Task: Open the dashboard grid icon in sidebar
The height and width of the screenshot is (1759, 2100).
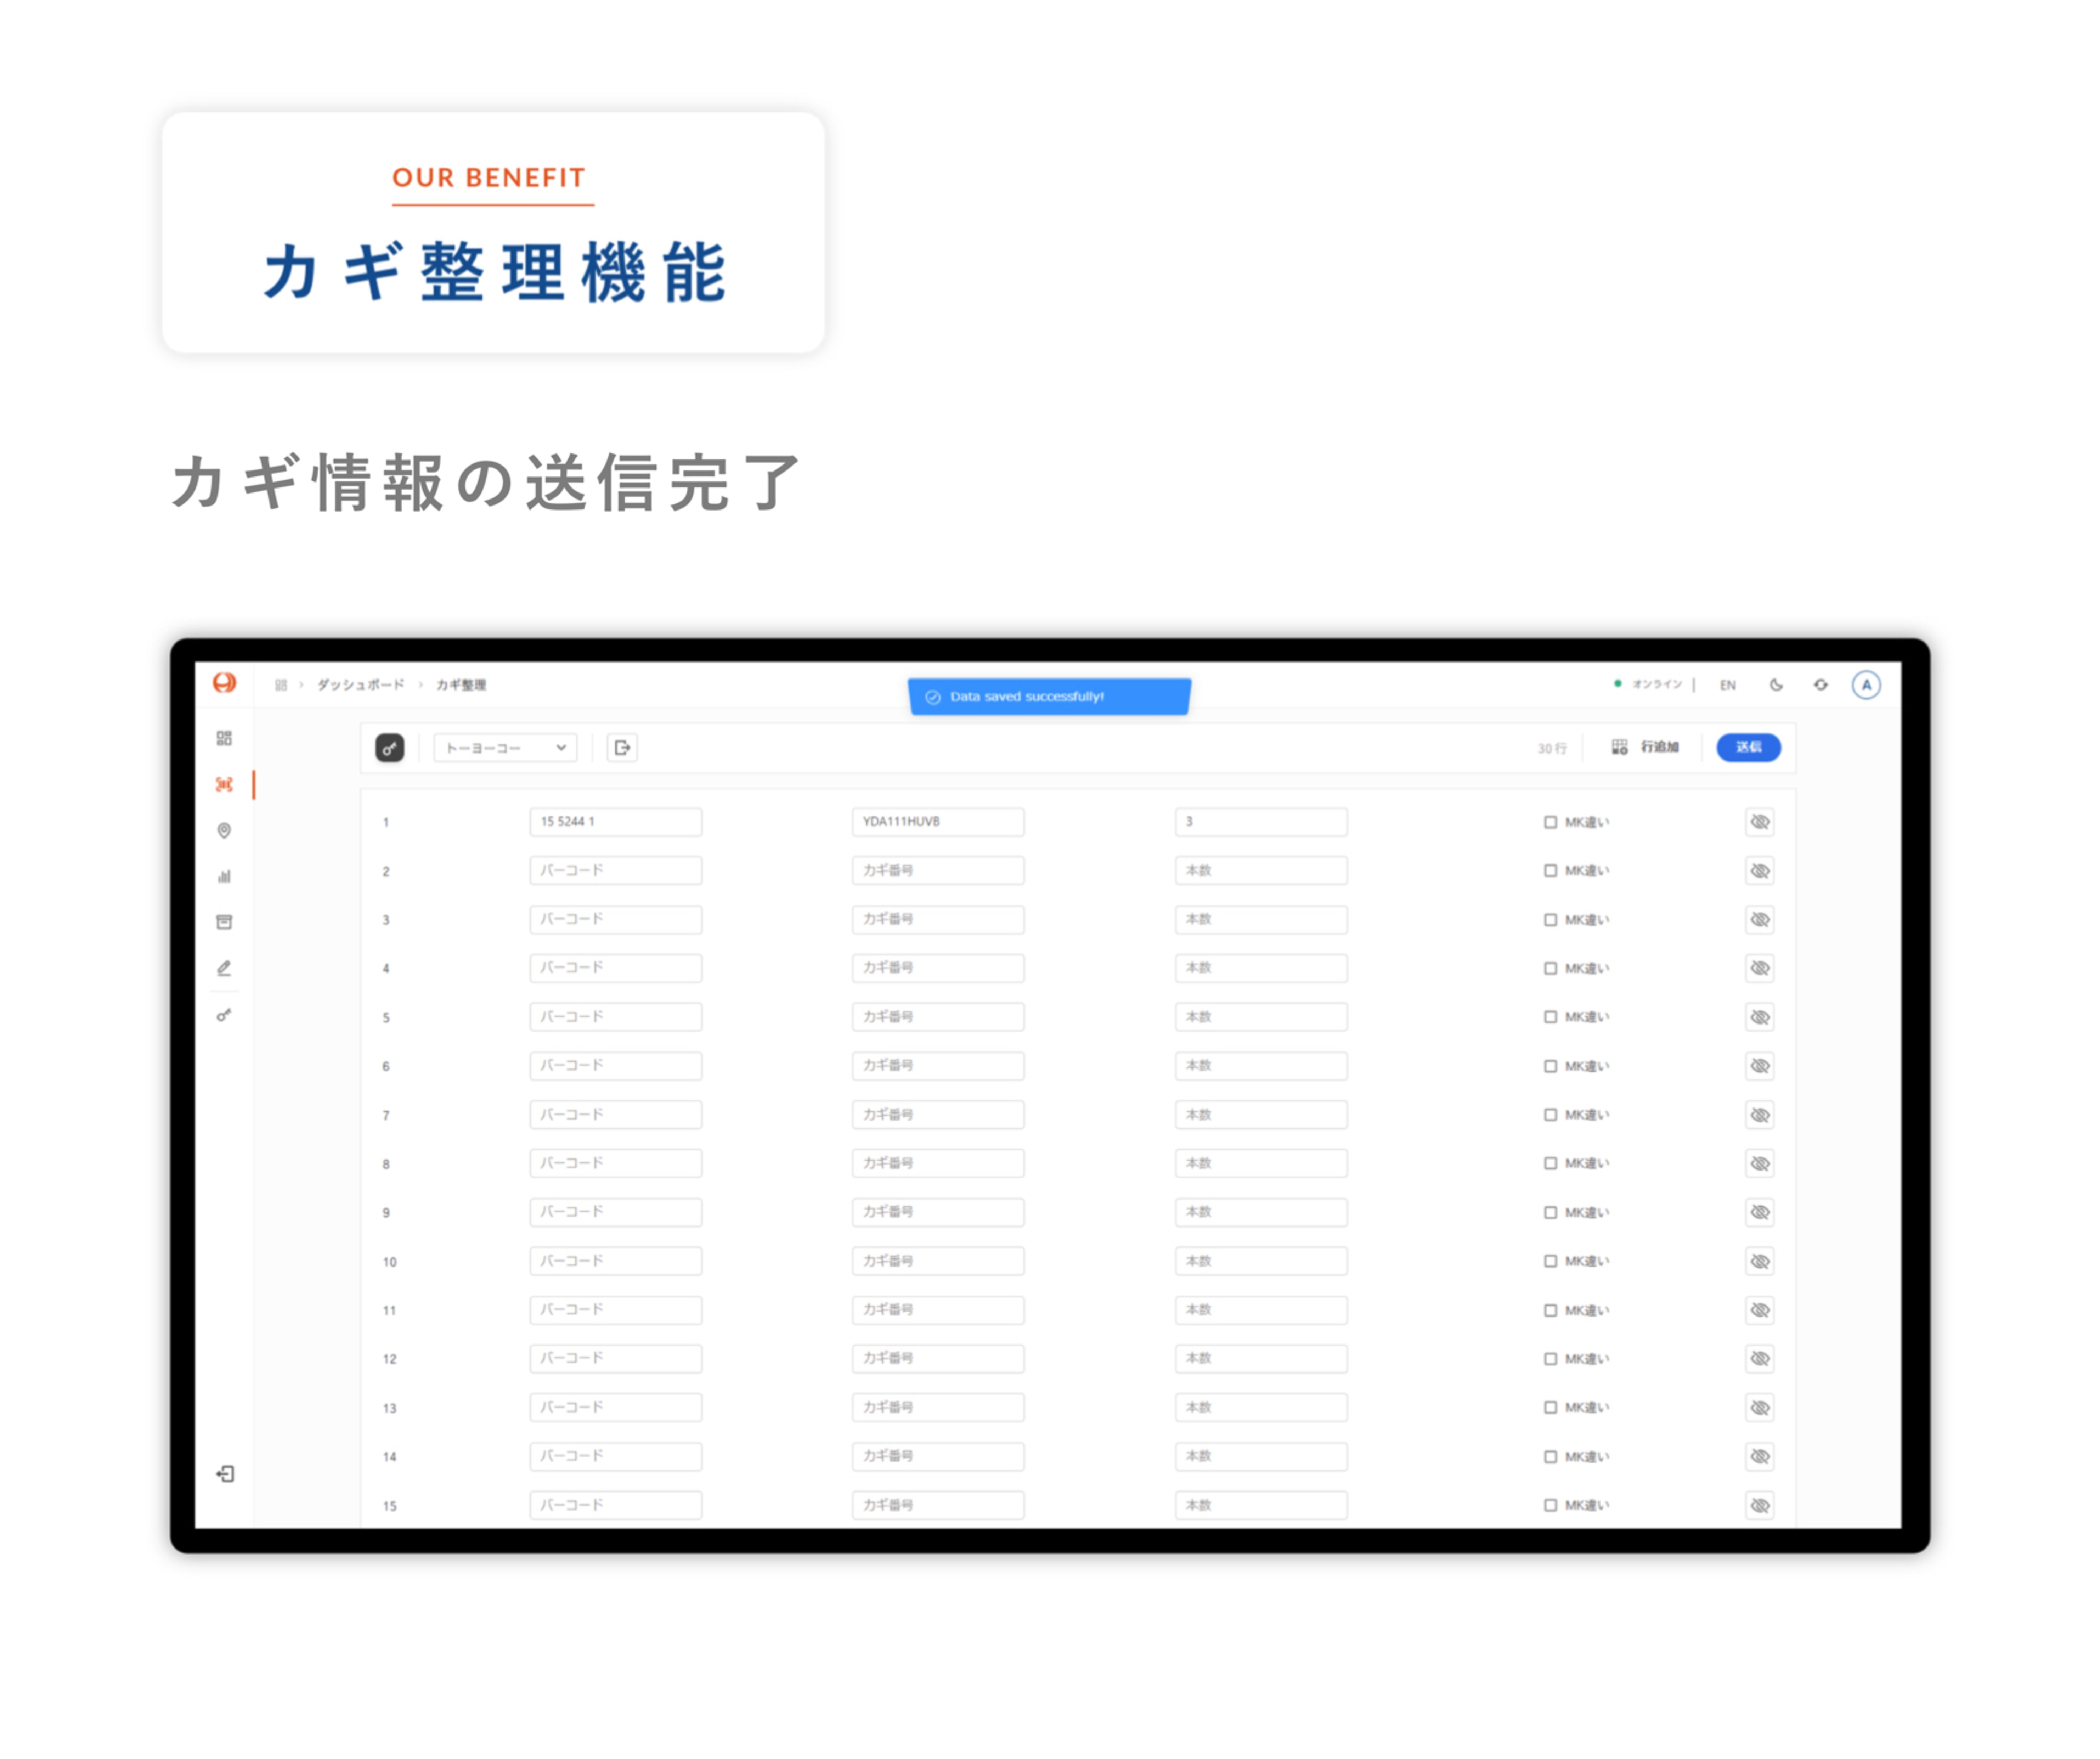Action: (224, 738)
